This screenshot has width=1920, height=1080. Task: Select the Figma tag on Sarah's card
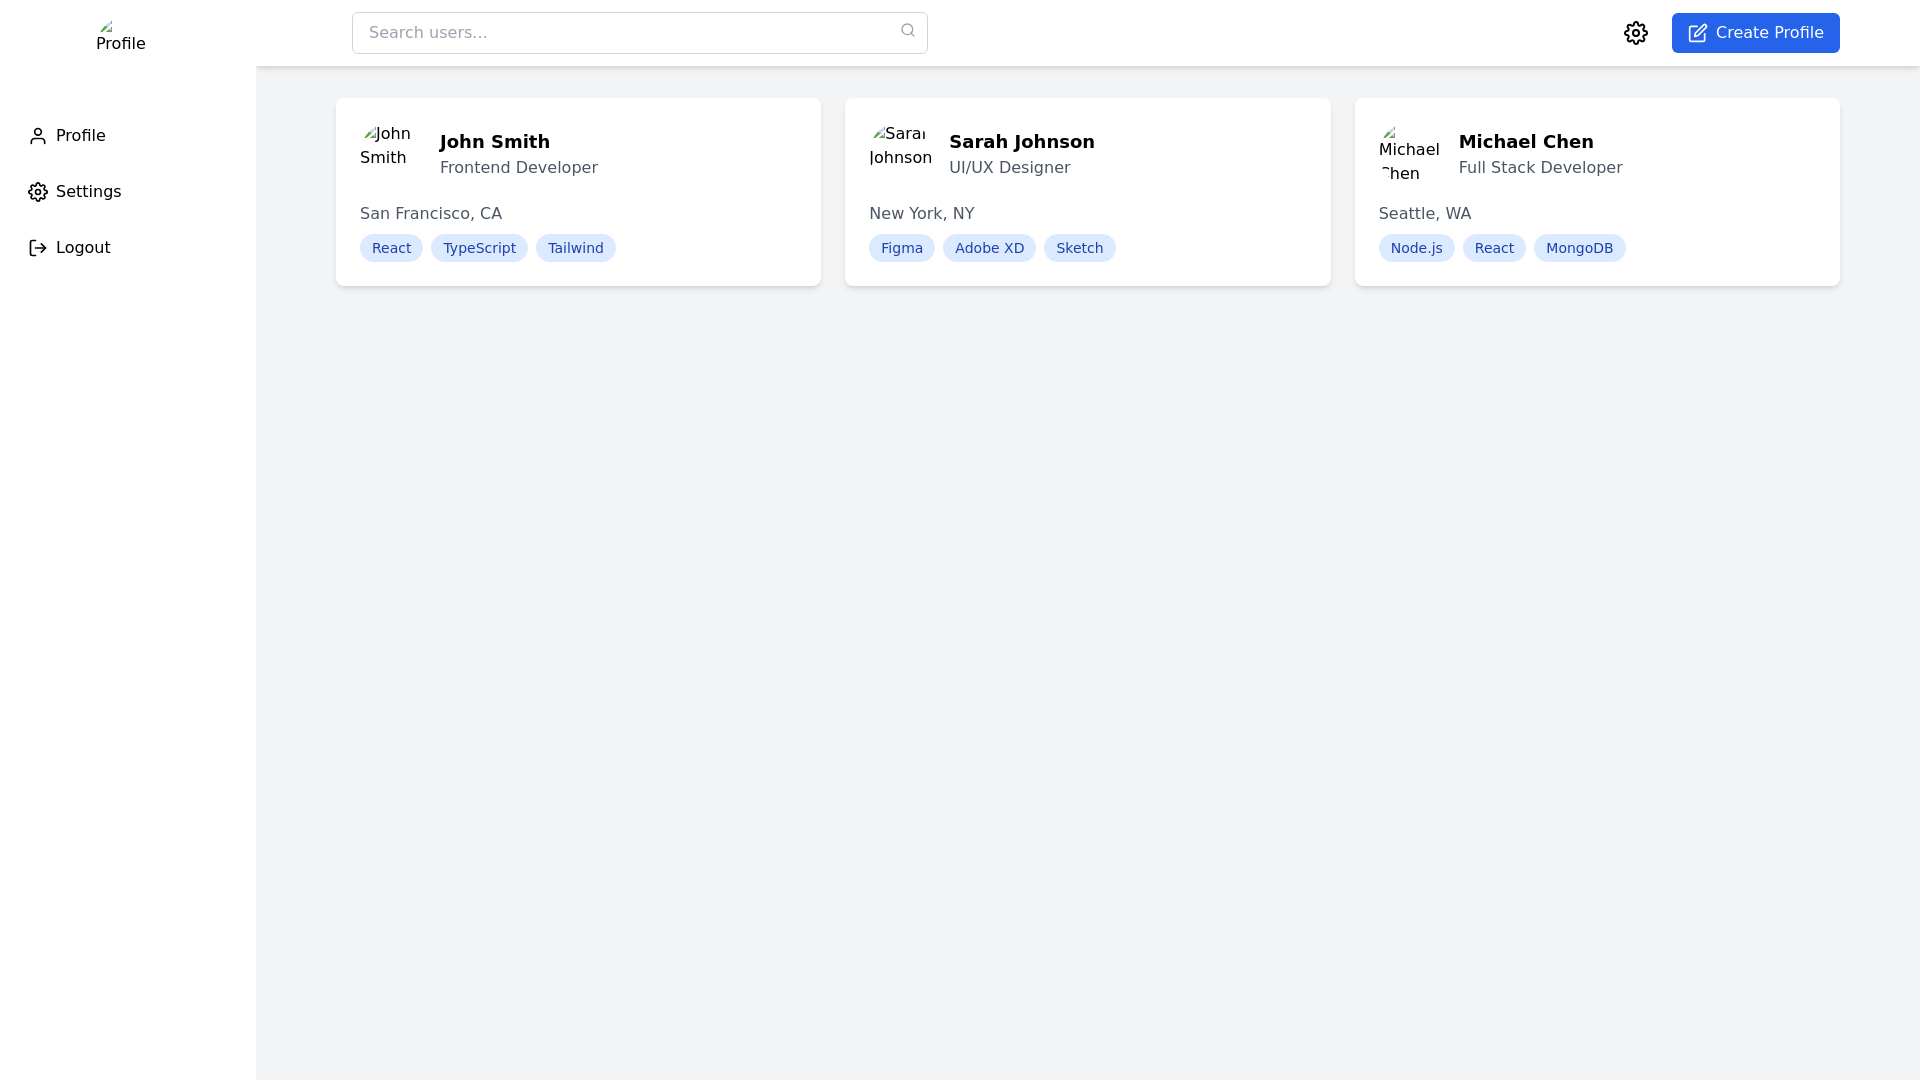point(901,248)
